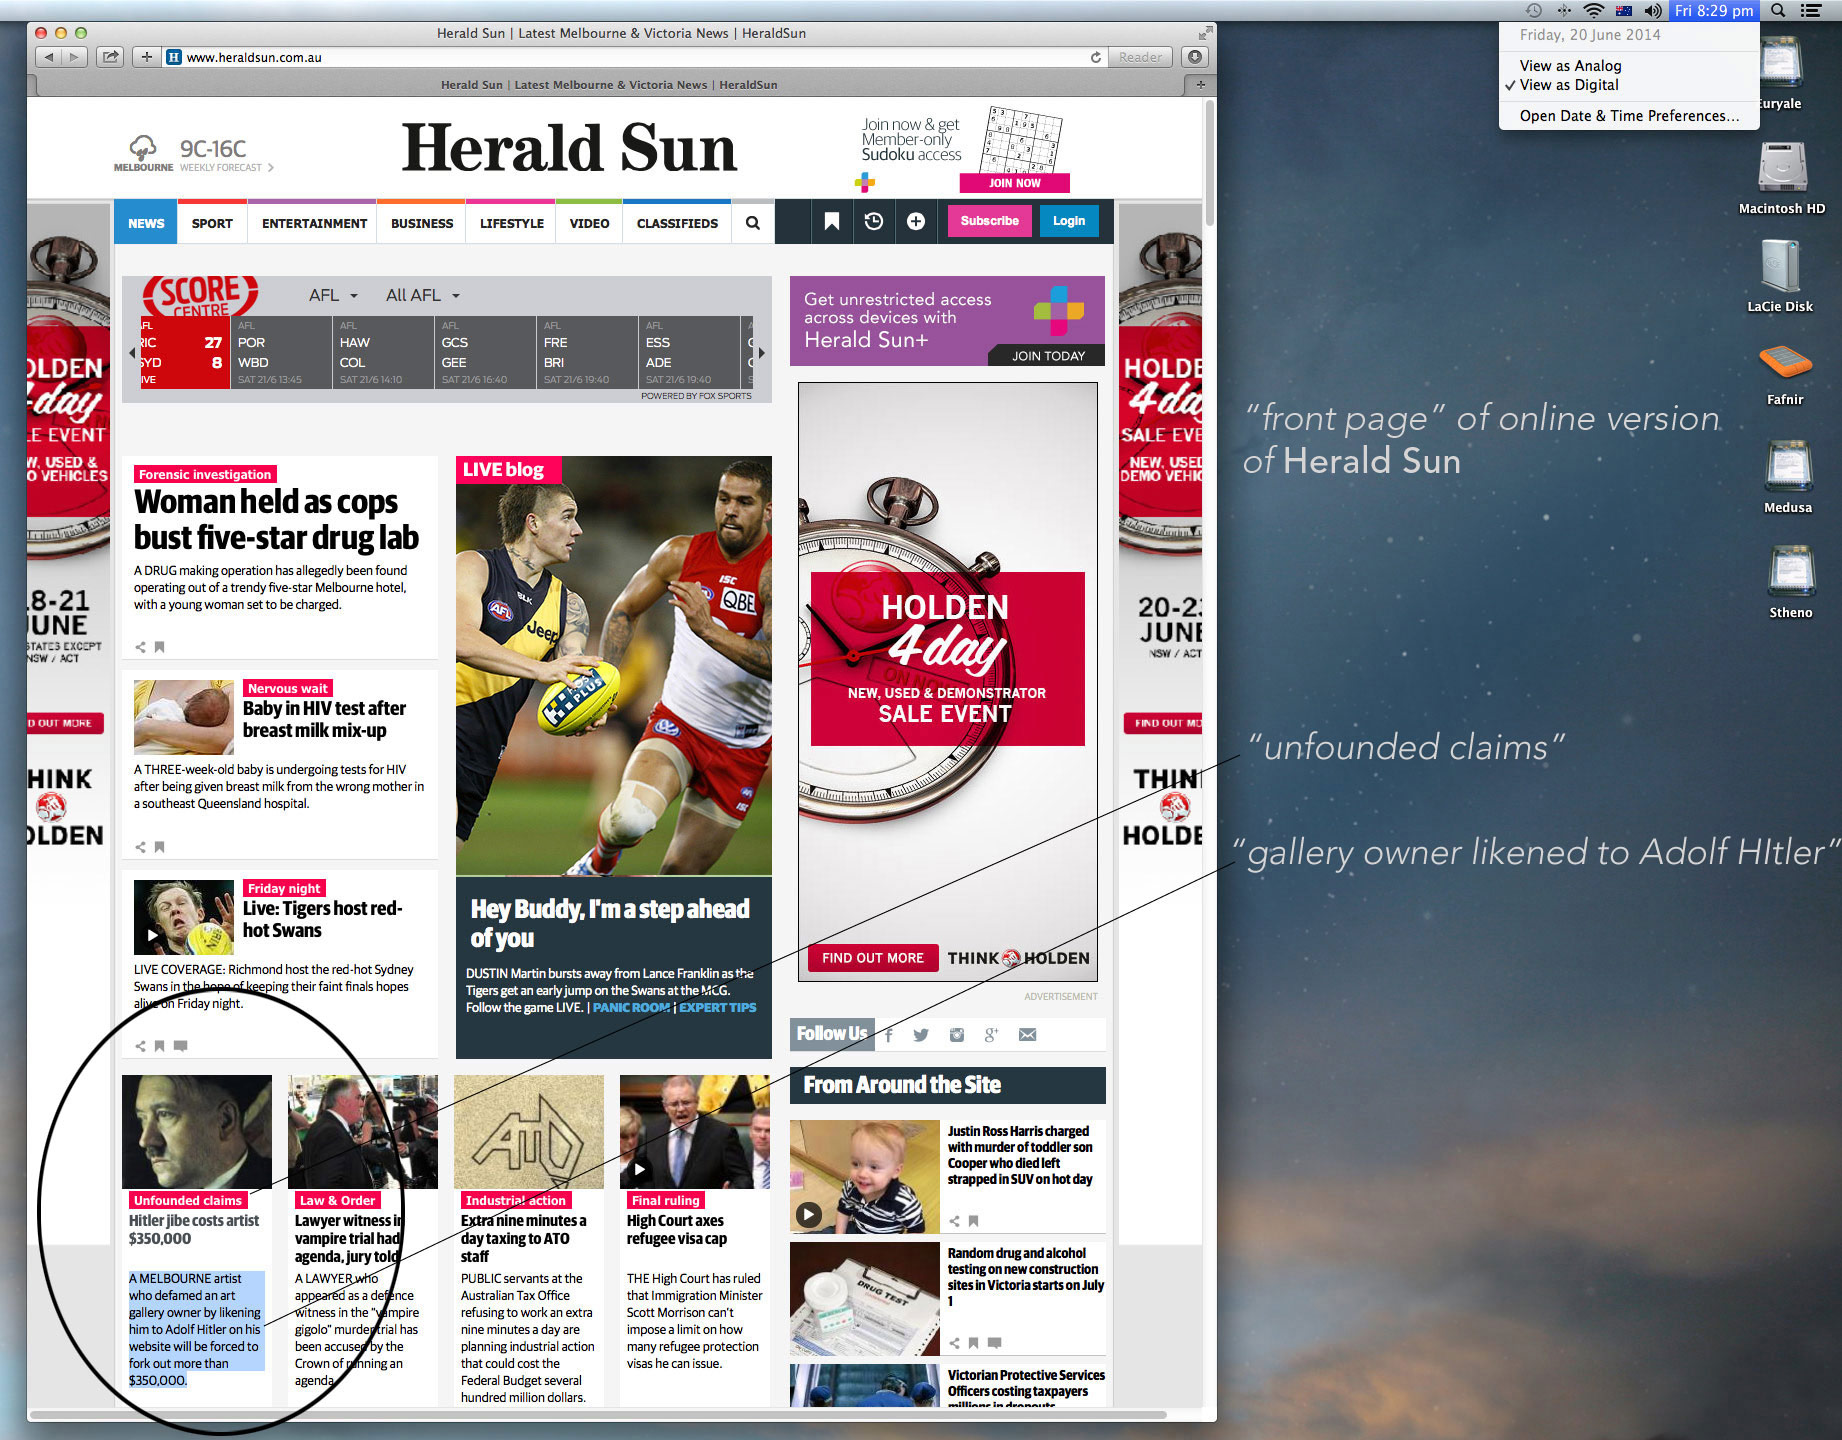This screenshot has width=1842, height=1440.
Task: Open the volume menu bar icon
Action: [1653, 10]
